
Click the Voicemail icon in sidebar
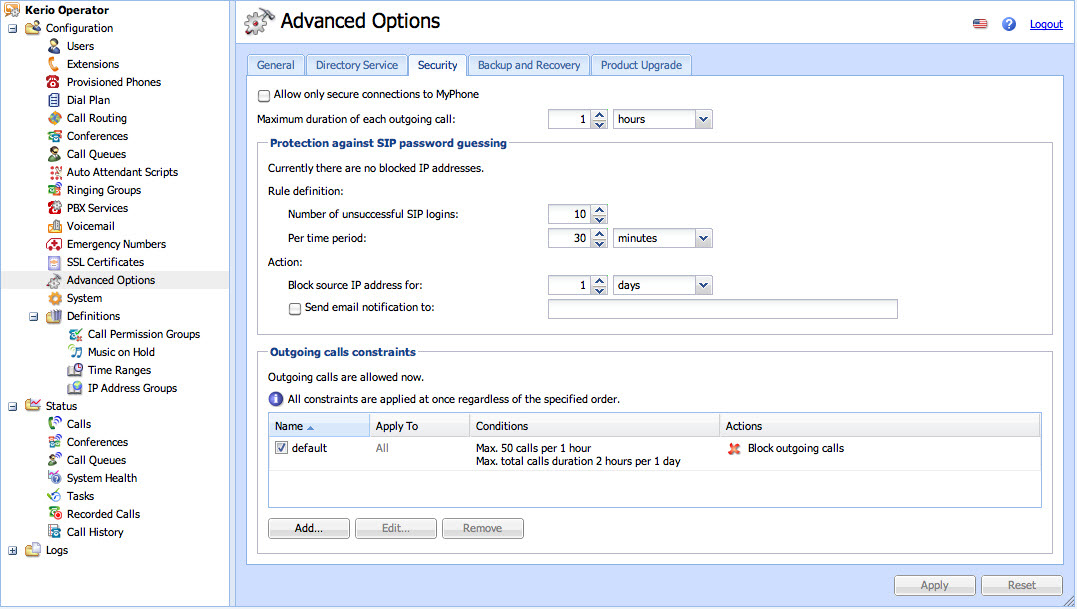click(55, 226)
